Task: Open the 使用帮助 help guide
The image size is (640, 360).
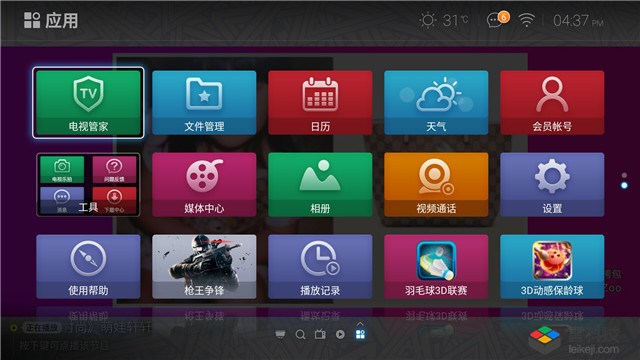Action: pyautogui.click(x=88, y=267)
